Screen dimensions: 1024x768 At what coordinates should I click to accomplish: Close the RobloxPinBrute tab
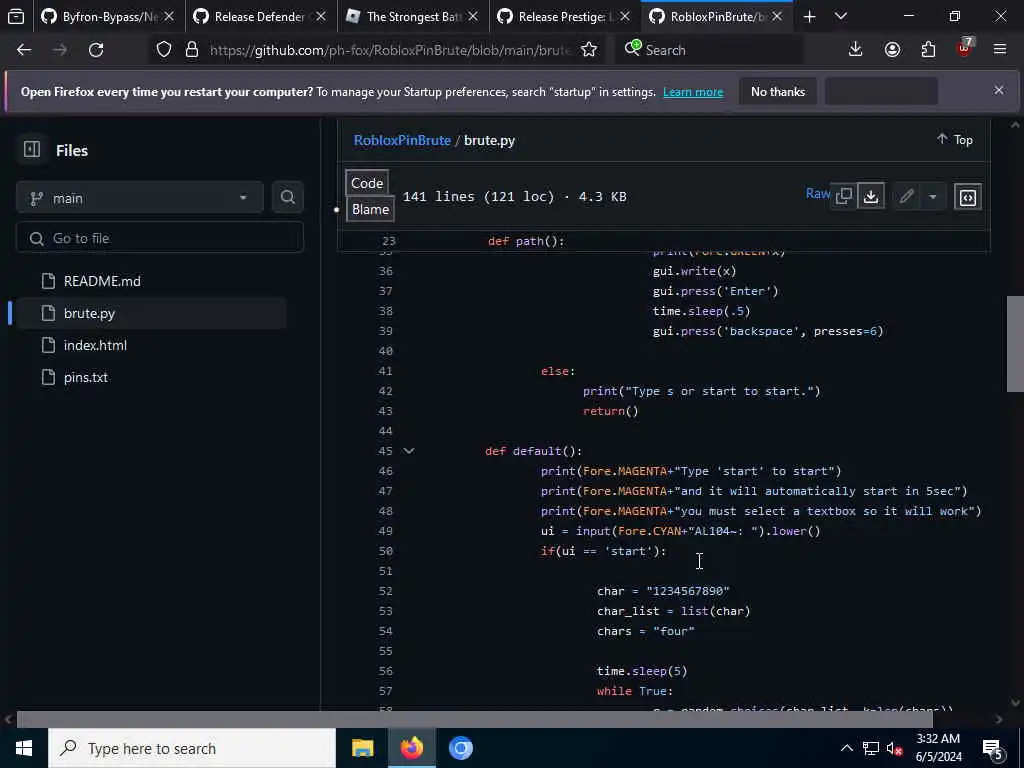click(777, 16)
